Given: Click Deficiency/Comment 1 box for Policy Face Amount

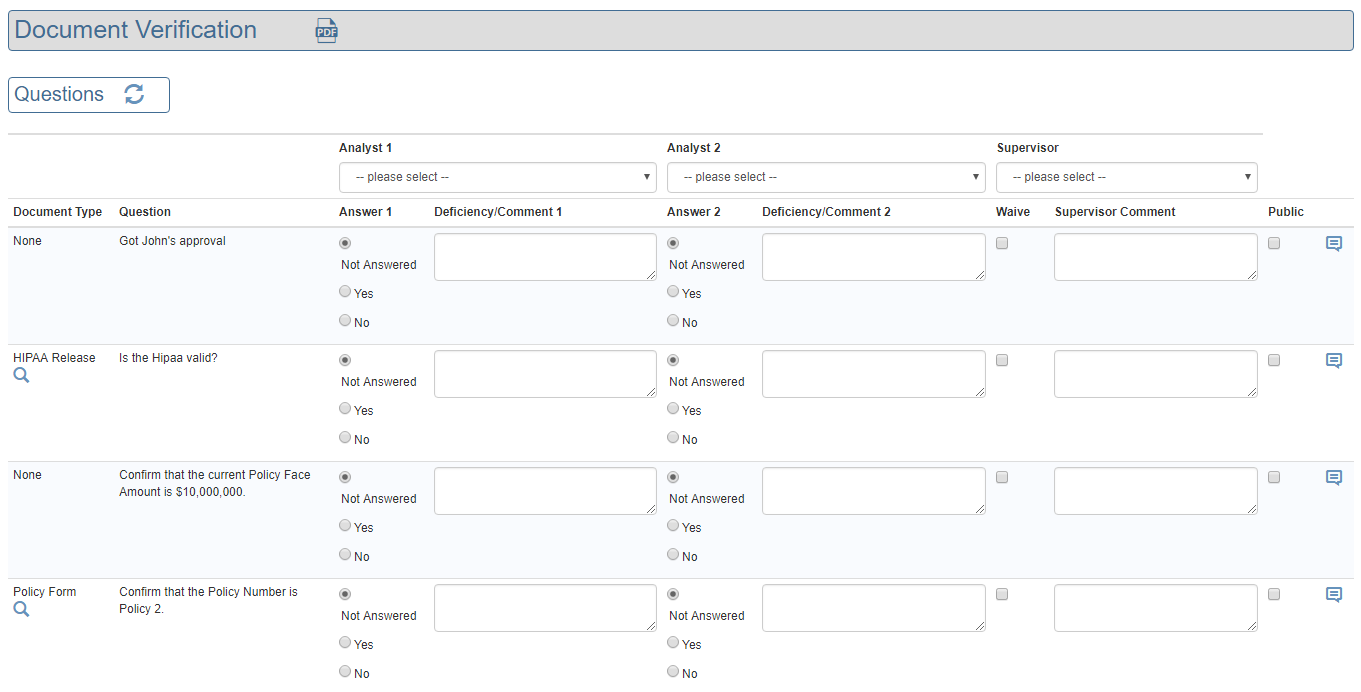Looking at the screenshot, I should [x=545, y=491].
